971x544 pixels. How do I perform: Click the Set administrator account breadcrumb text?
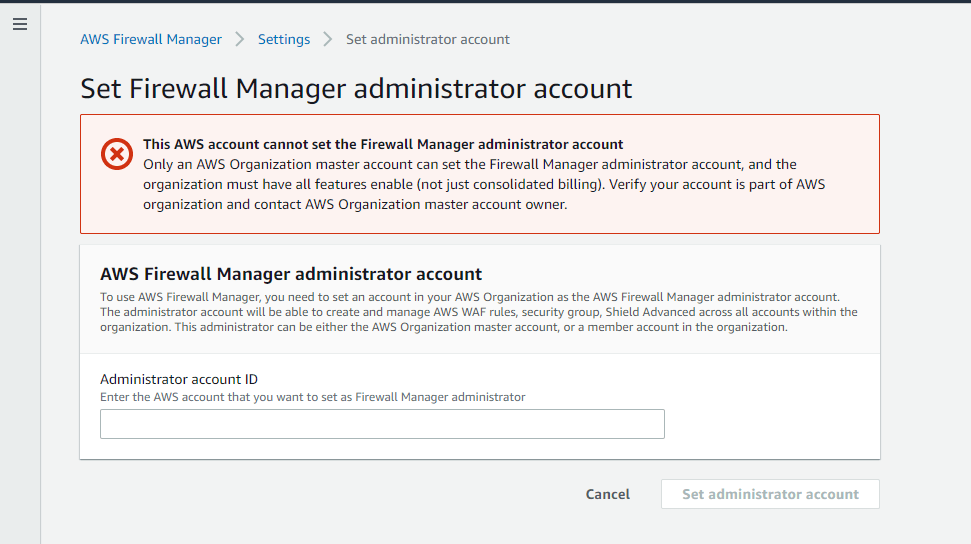427,39
